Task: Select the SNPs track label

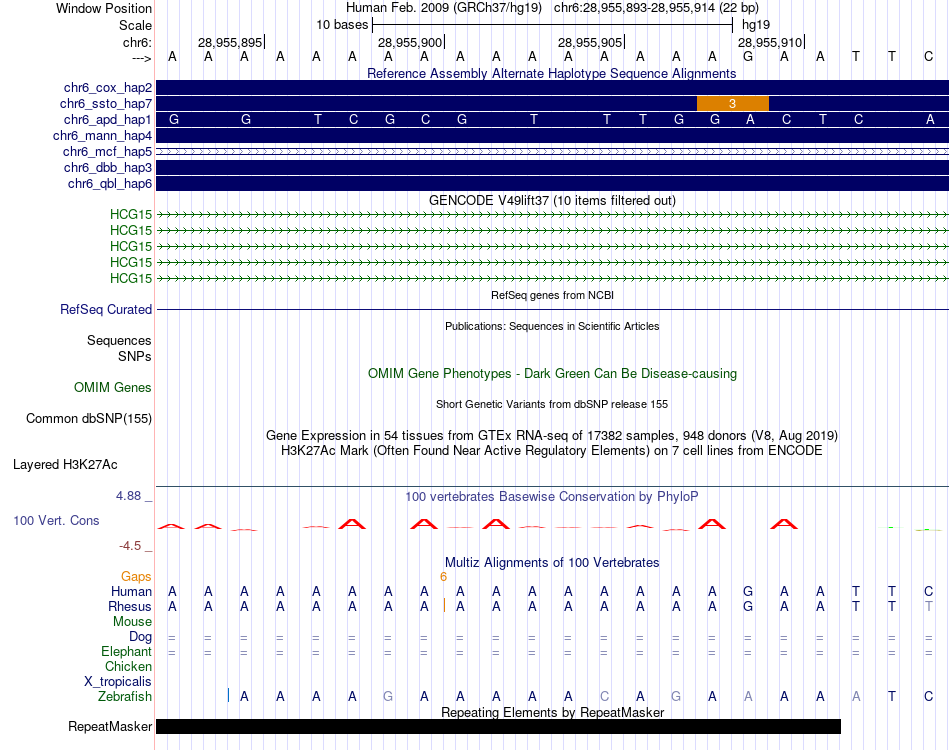Action: 135,356
